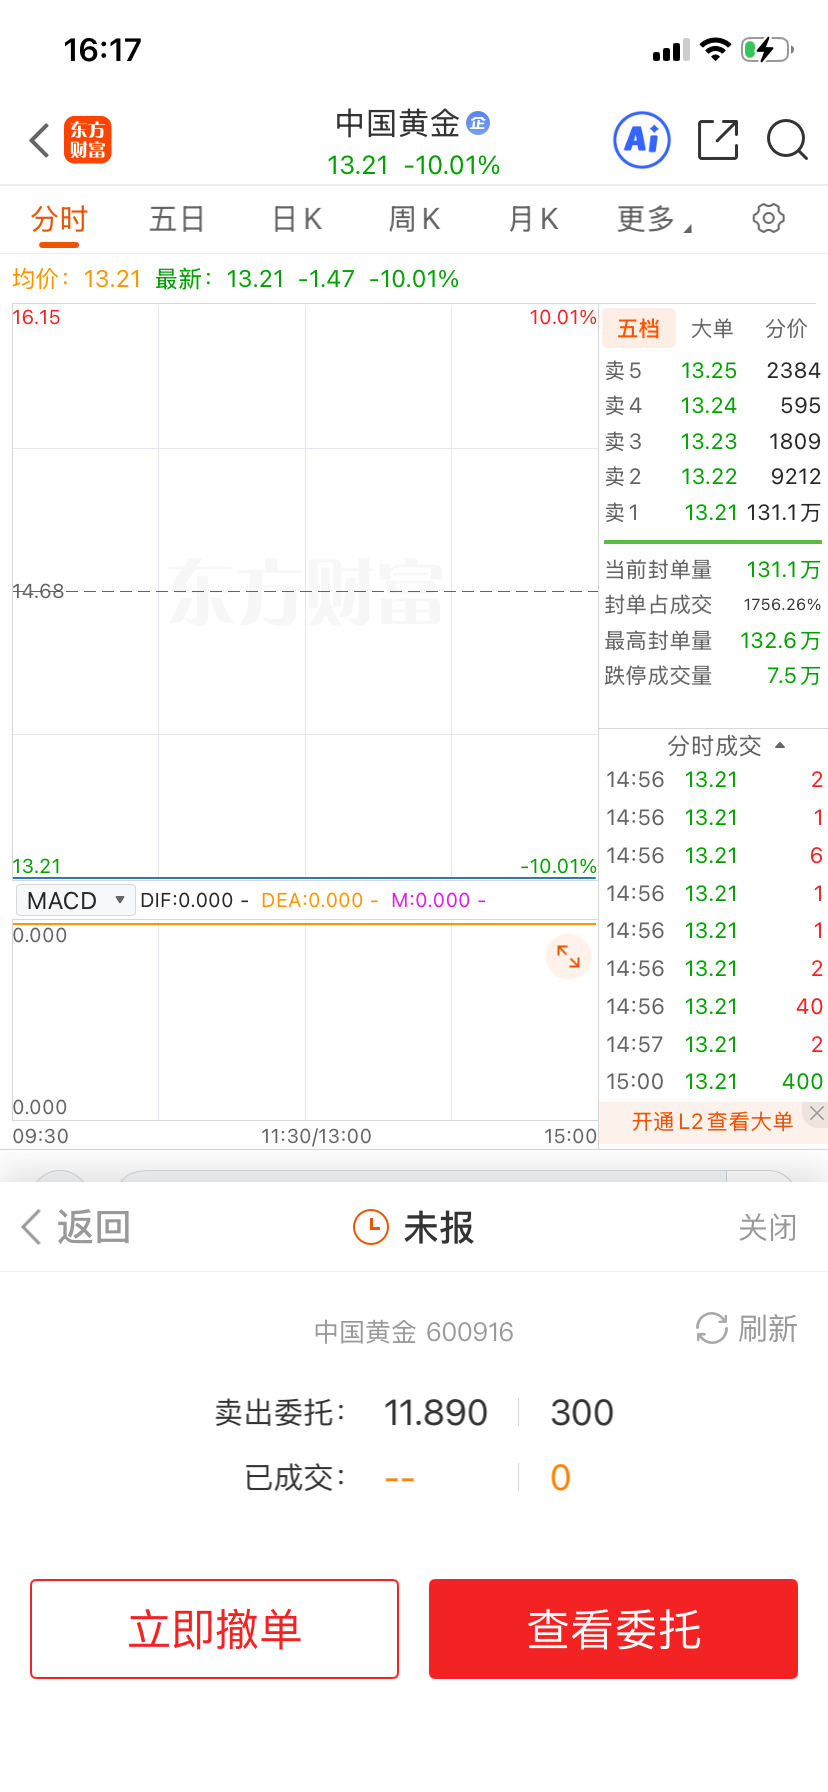Viewport: 828px width, 1792px height.
Task: Tap the clock icon beside 未报
Action: tap(371, 1227)
